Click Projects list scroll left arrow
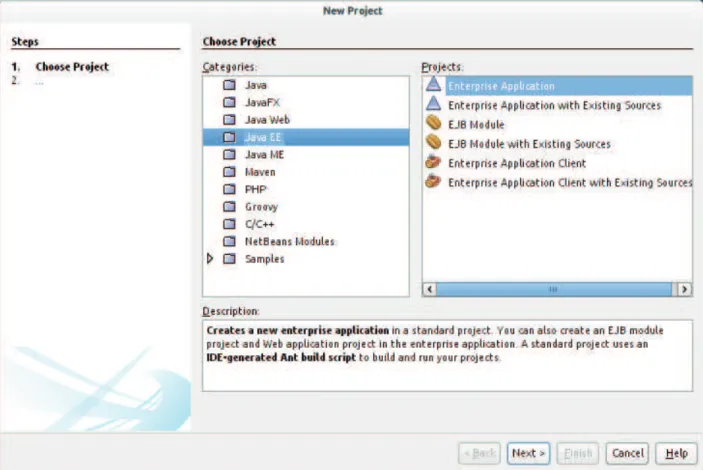703x470 pixels. tap(430, 289)
